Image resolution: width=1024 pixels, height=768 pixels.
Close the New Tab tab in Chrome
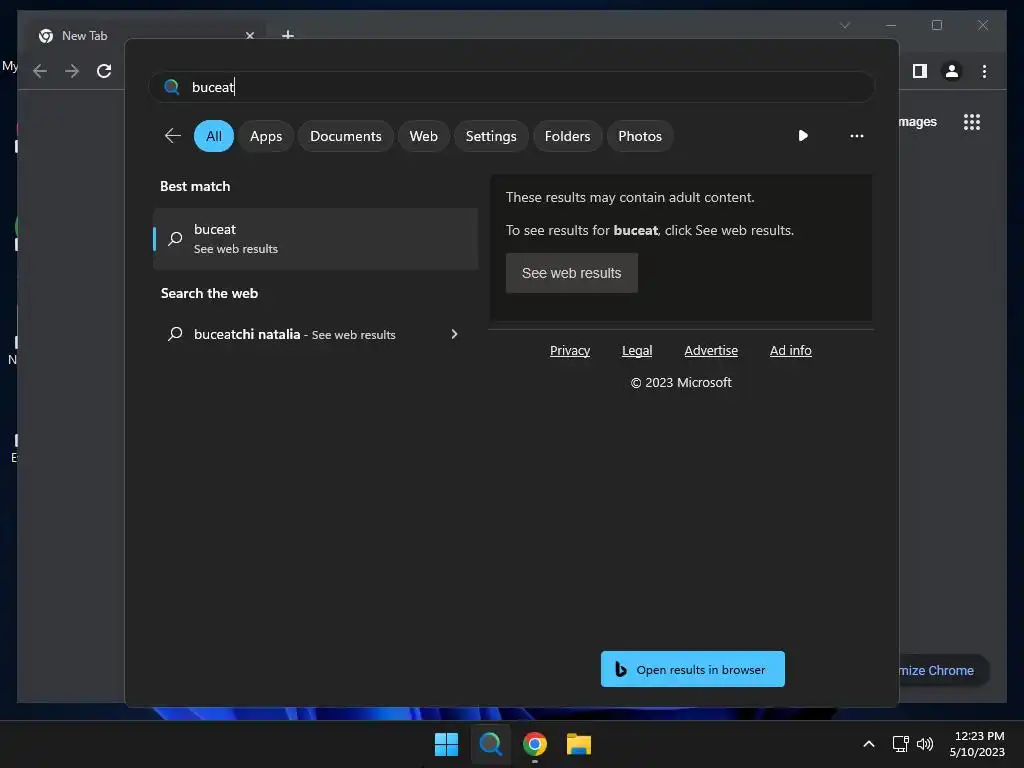coord(249,36)
